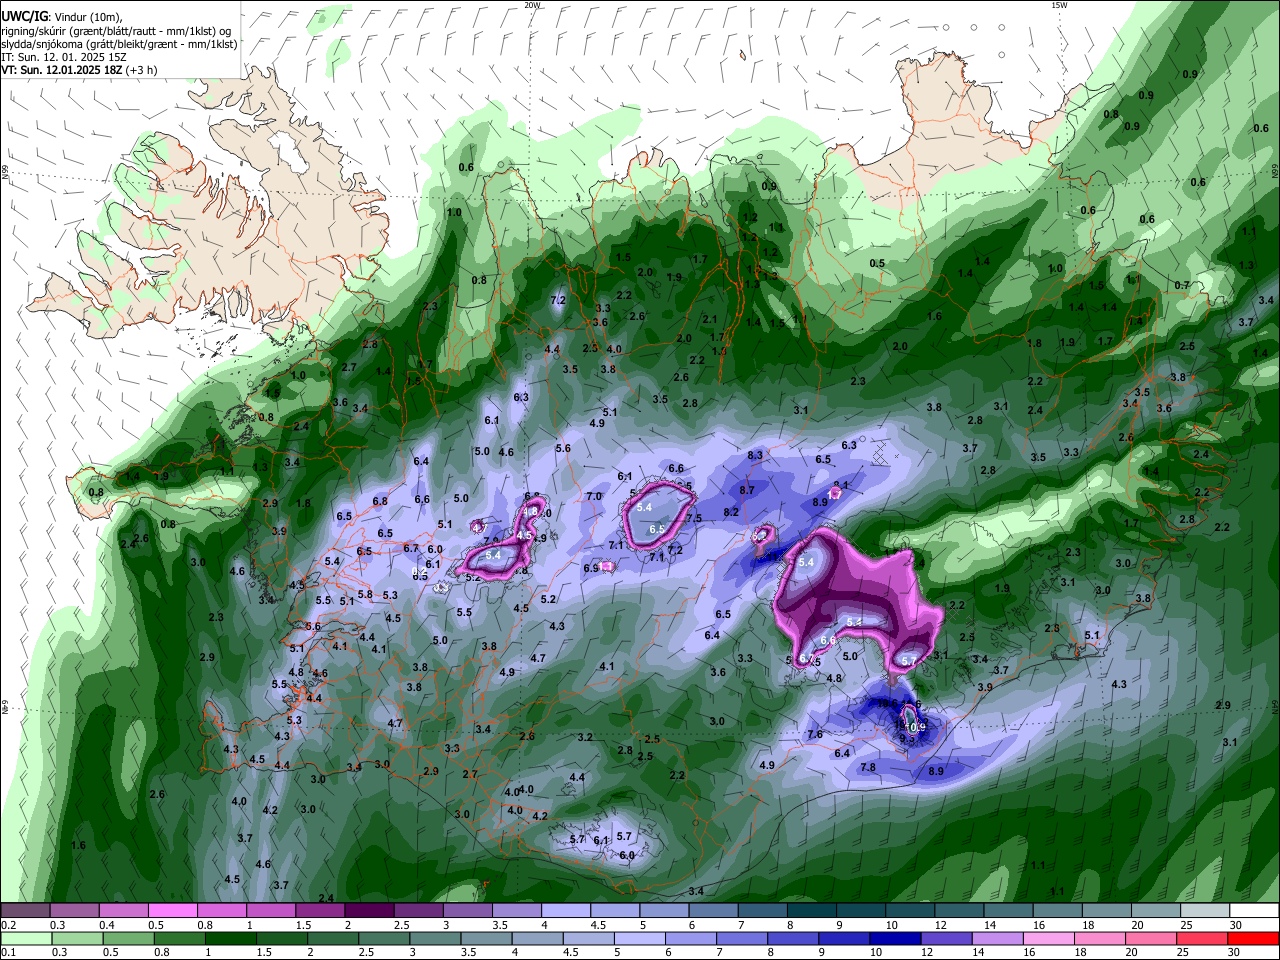
Task: Click the '7.8' value off the south-east coast
Action: [868, 767]
